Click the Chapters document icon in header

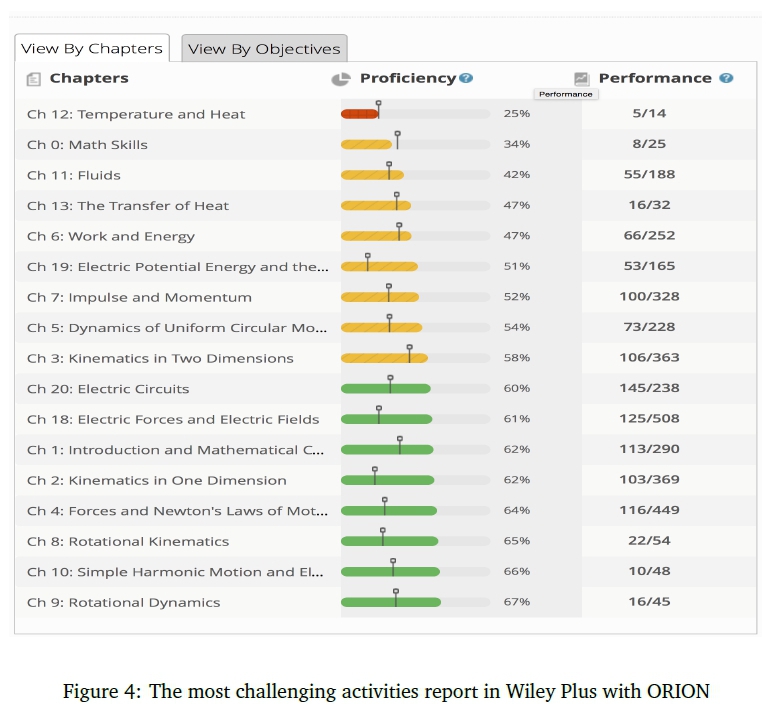click(33, 79)
